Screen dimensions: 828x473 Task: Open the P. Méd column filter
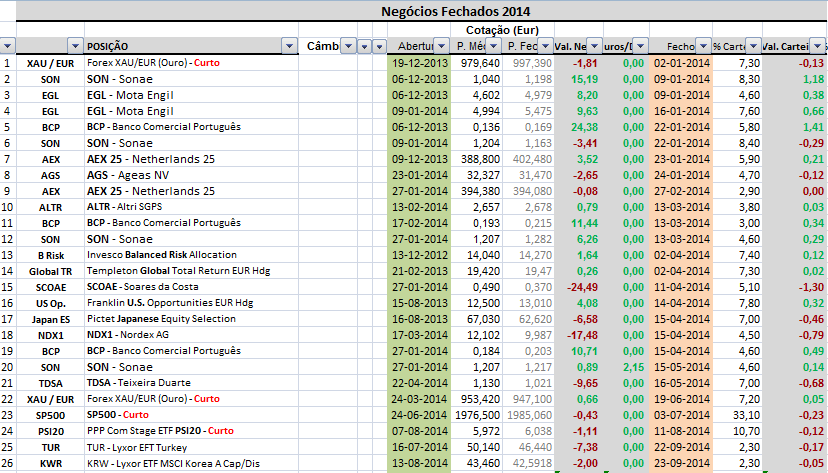[x=494, y=46]
